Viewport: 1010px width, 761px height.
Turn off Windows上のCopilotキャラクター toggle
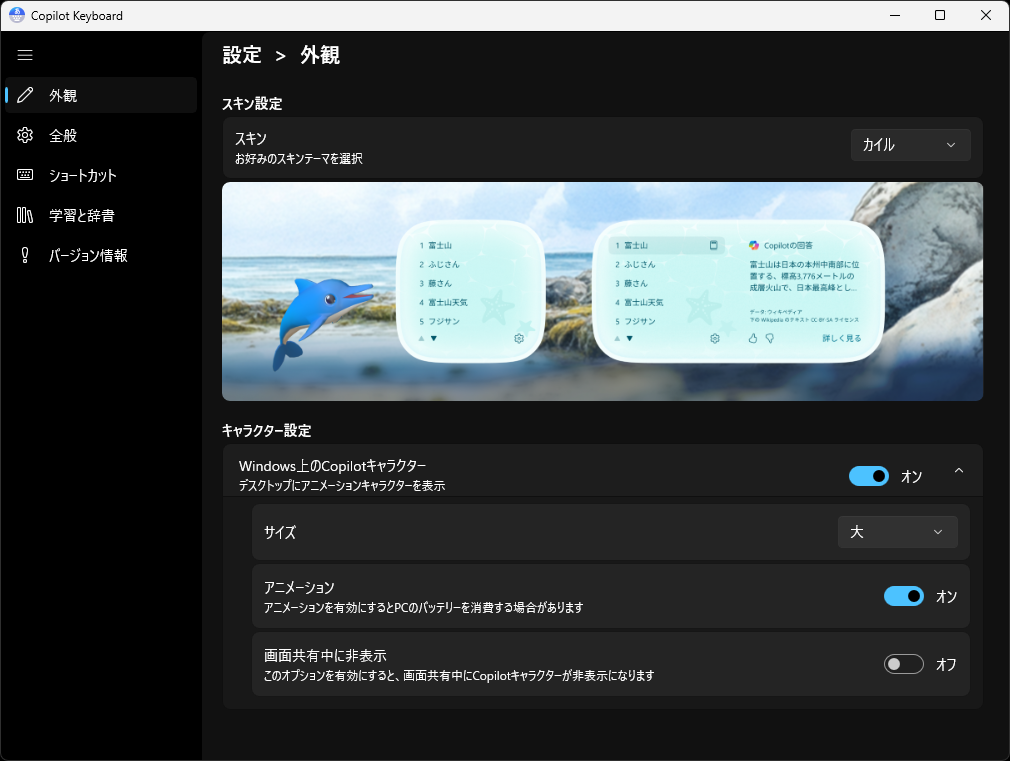click(868, 476)
